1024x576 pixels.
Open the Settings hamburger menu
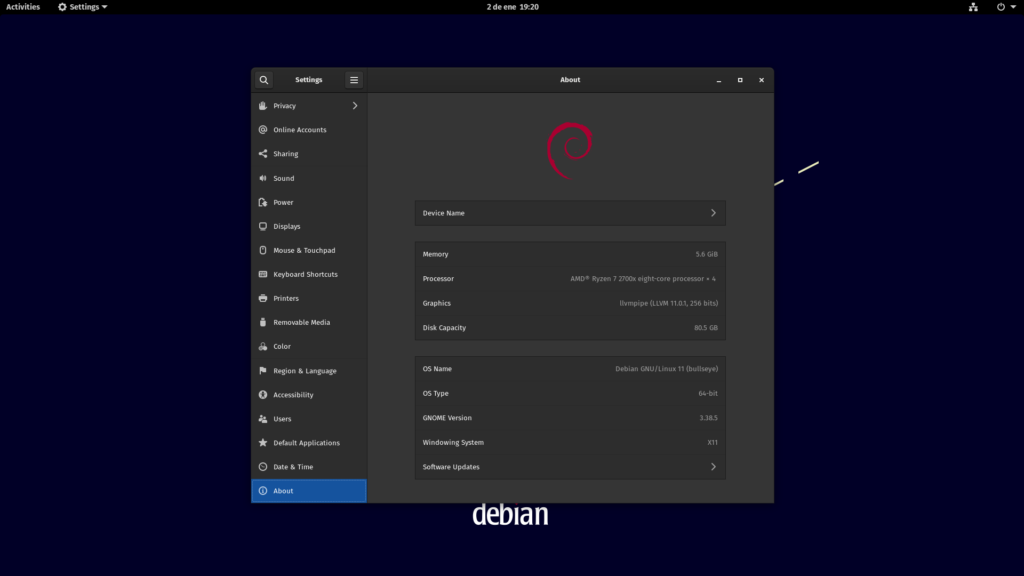point(354,80)
